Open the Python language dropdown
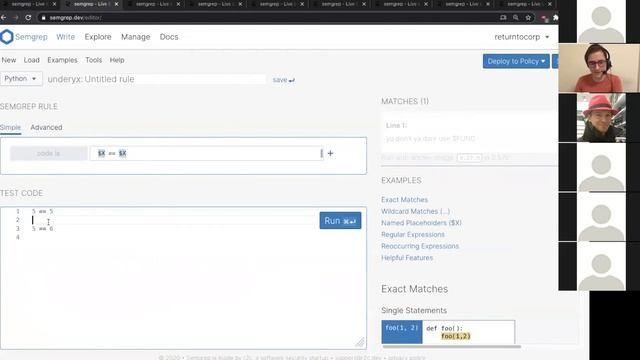Viewport: 640px width, 360px height. pyautogui.click(x=21, y=78)
